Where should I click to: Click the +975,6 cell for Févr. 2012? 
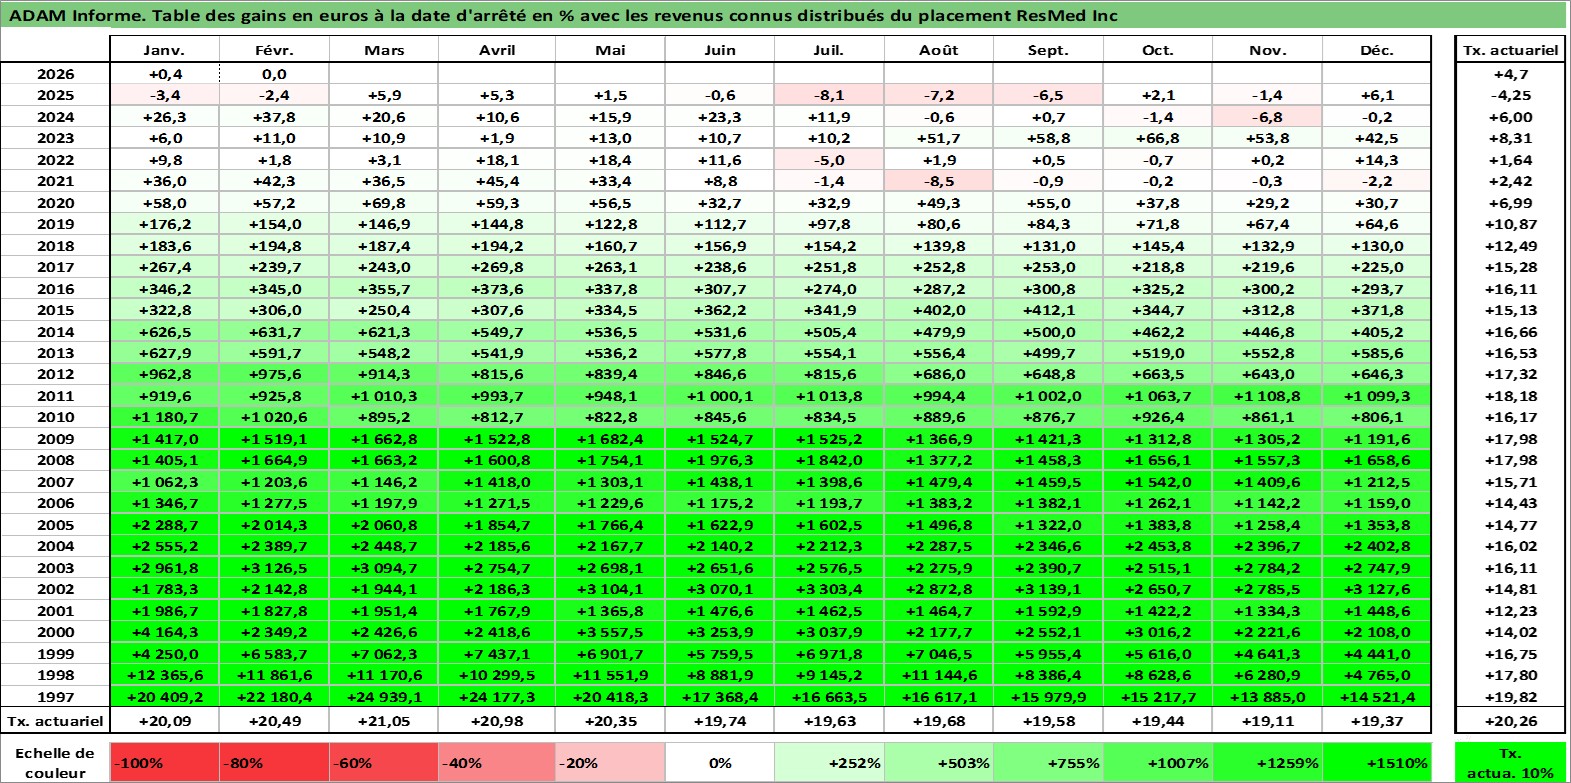coord(274,374)
